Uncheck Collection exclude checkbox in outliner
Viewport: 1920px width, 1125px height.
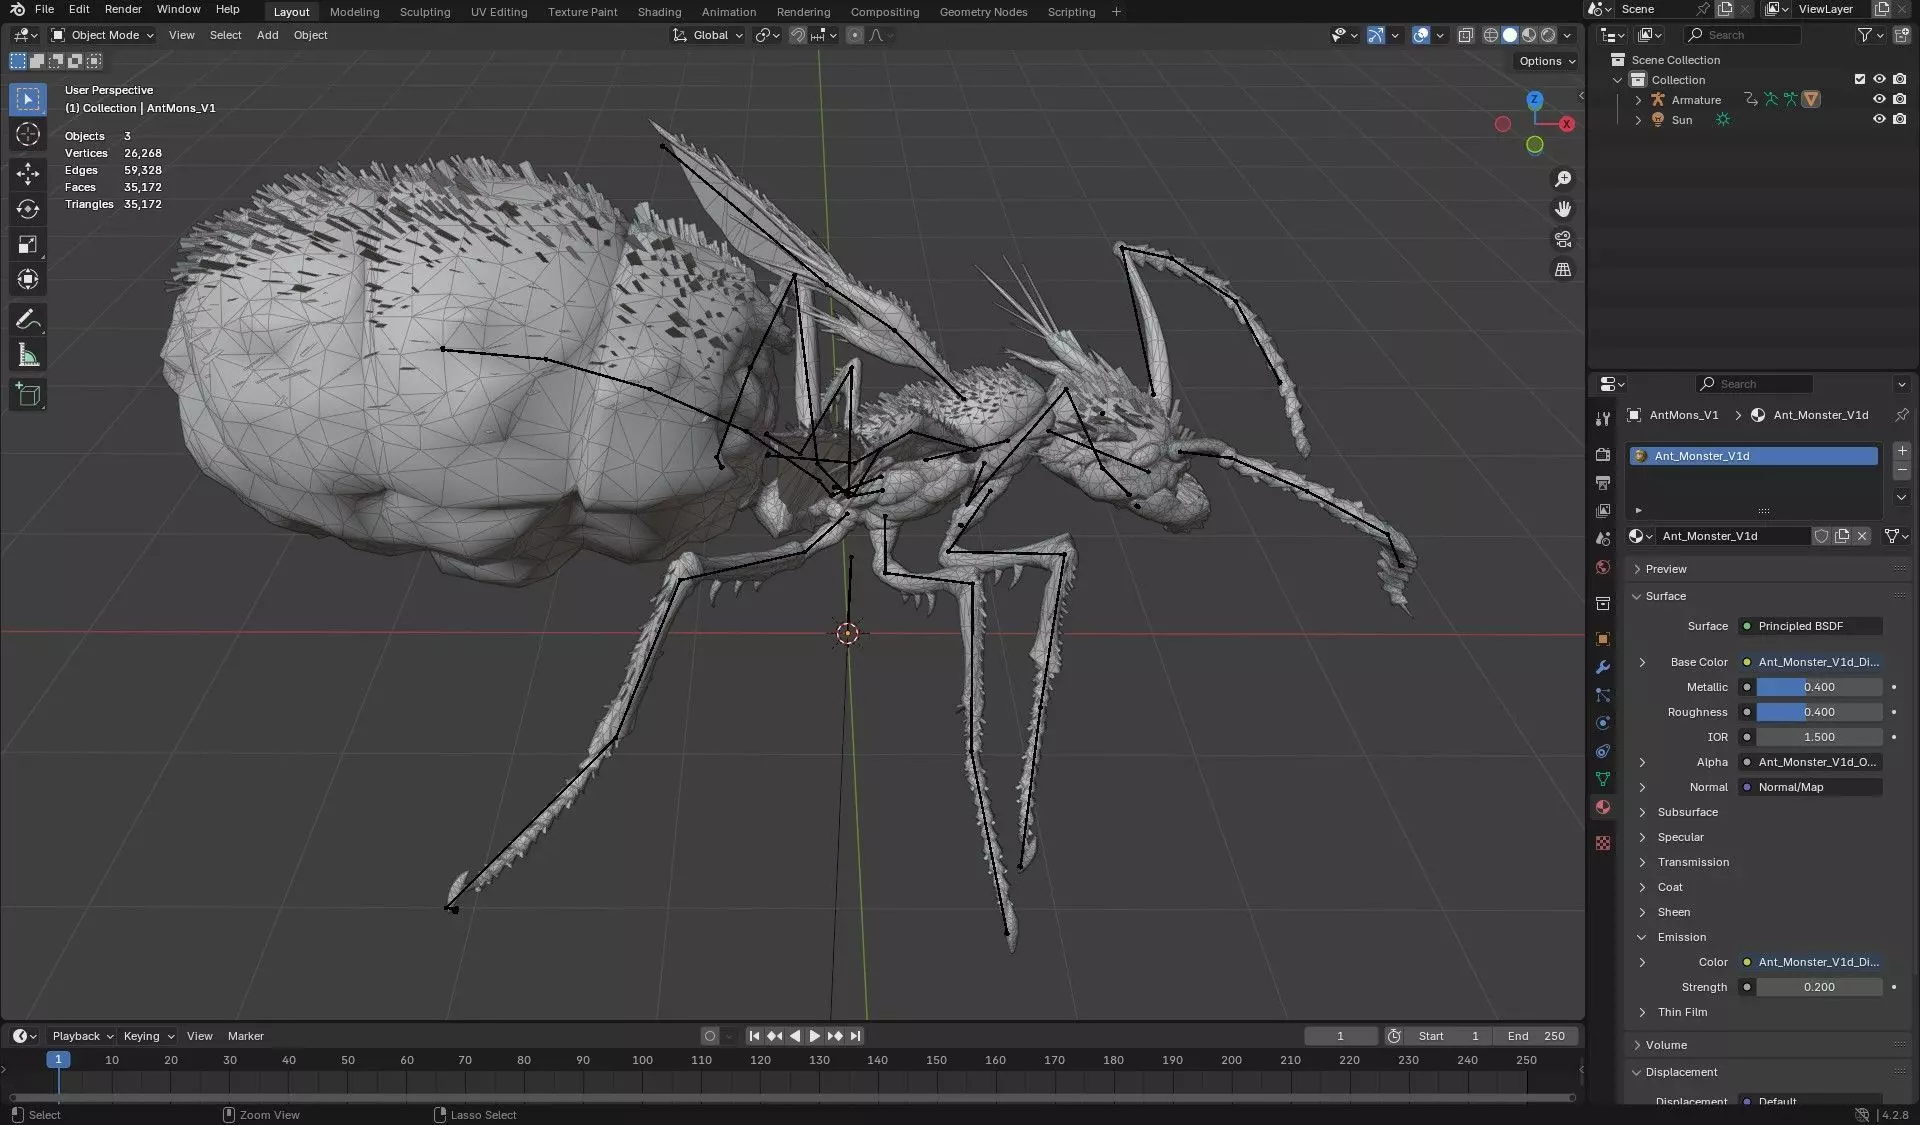tap(1860, 79)
